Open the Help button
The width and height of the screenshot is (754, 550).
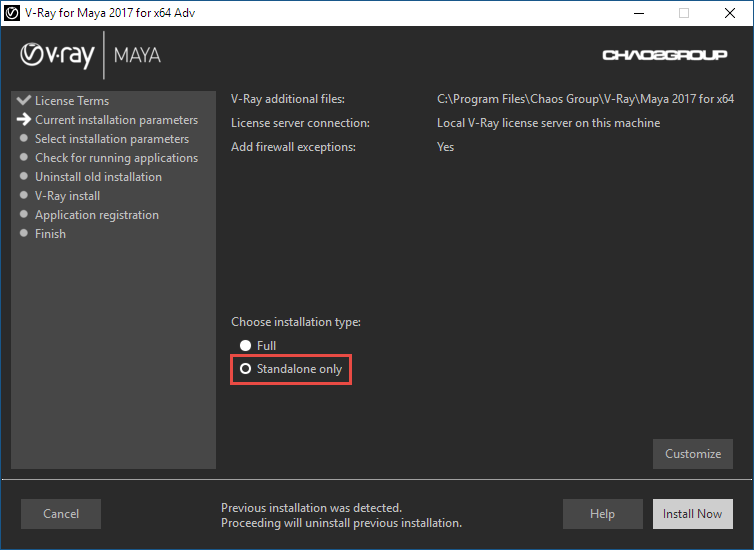point(603,513)
